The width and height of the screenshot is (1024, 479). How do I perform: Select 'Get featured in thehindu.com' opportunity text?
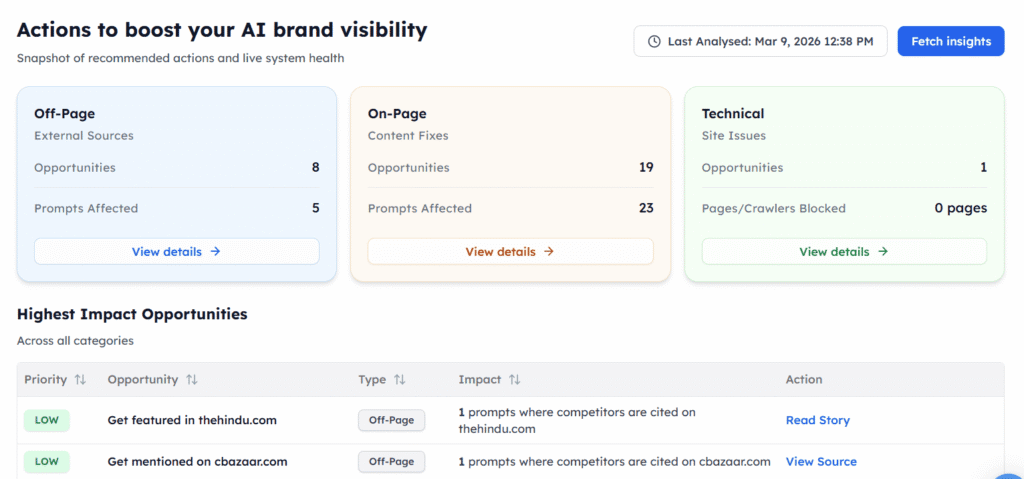point(192,420)
